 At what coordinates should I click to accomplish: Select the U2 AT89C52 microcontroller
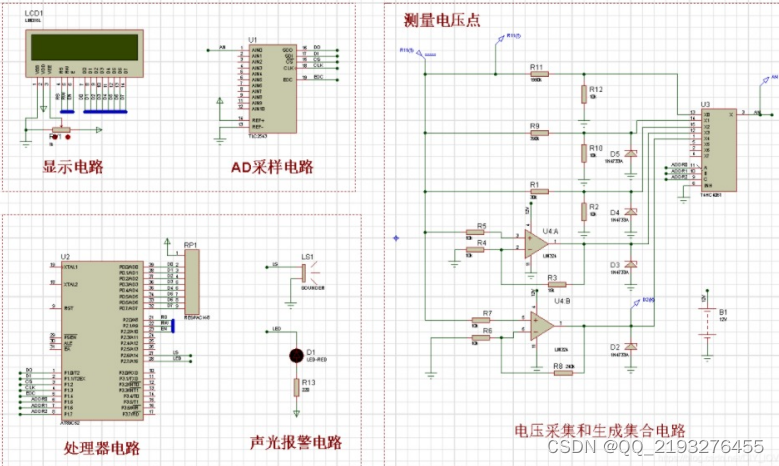tap(102, 341)
